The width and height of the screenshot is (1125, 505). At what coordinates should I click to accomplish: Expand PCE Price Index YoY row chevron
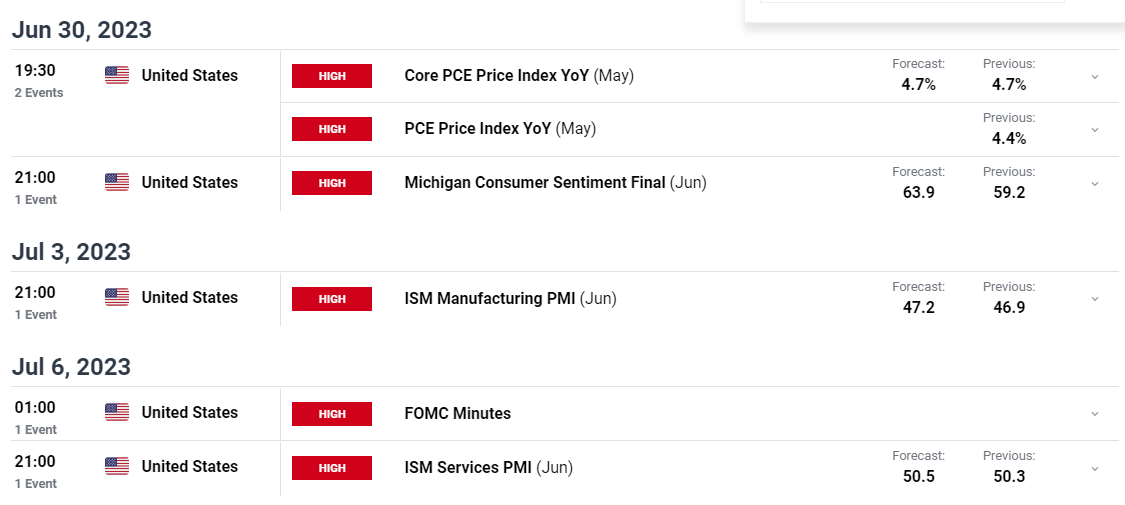tap(1095, 130)
